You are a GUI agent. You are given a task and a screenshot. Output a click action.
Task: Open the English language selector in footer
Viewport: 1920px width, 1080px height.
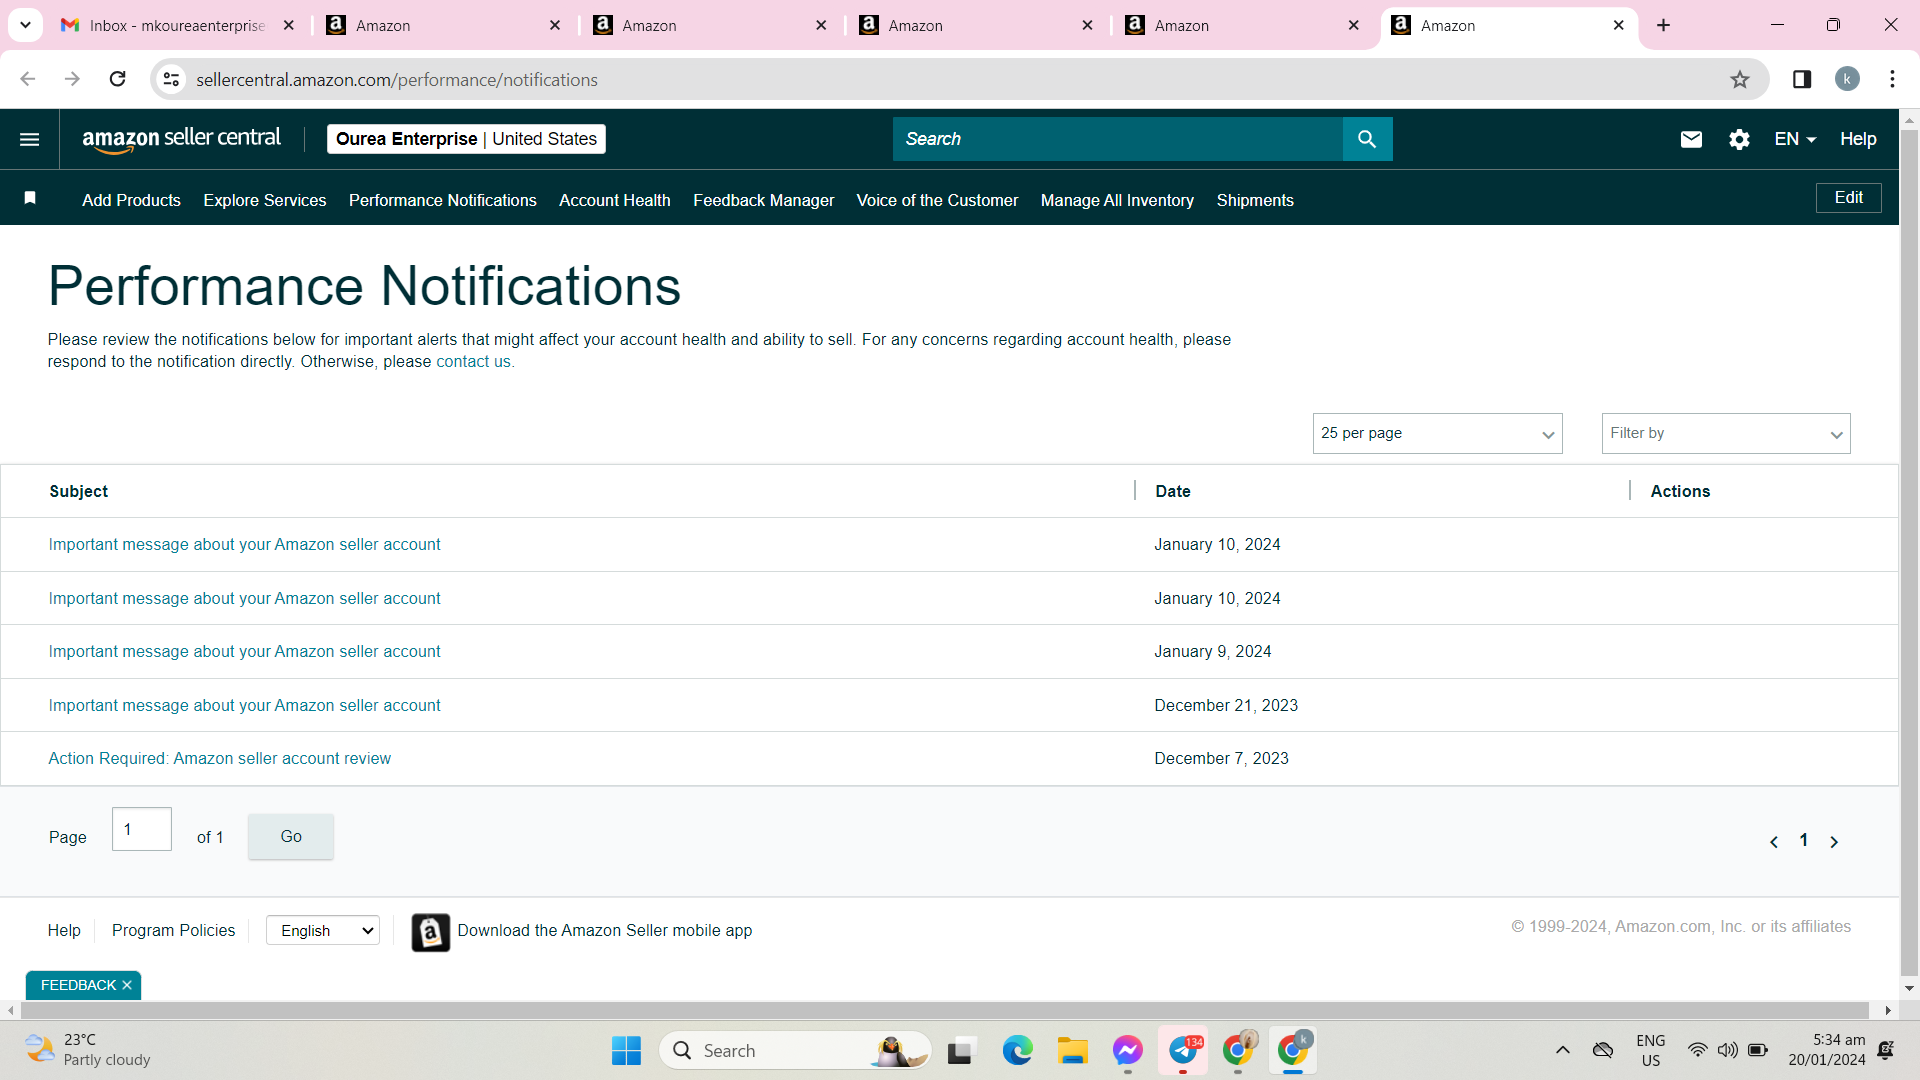(x=323, y=931)
